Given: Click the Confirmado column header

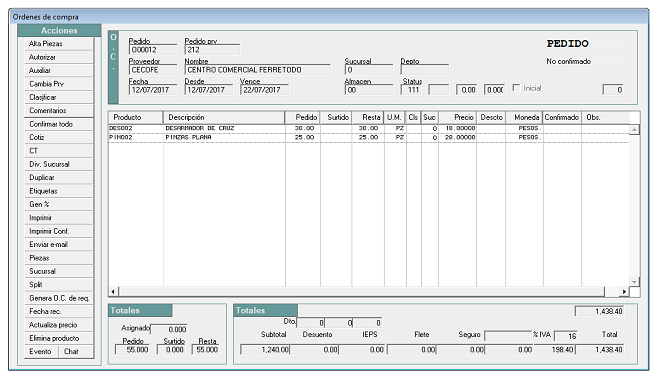Looking at the screenshot, I should click(562, 118).
